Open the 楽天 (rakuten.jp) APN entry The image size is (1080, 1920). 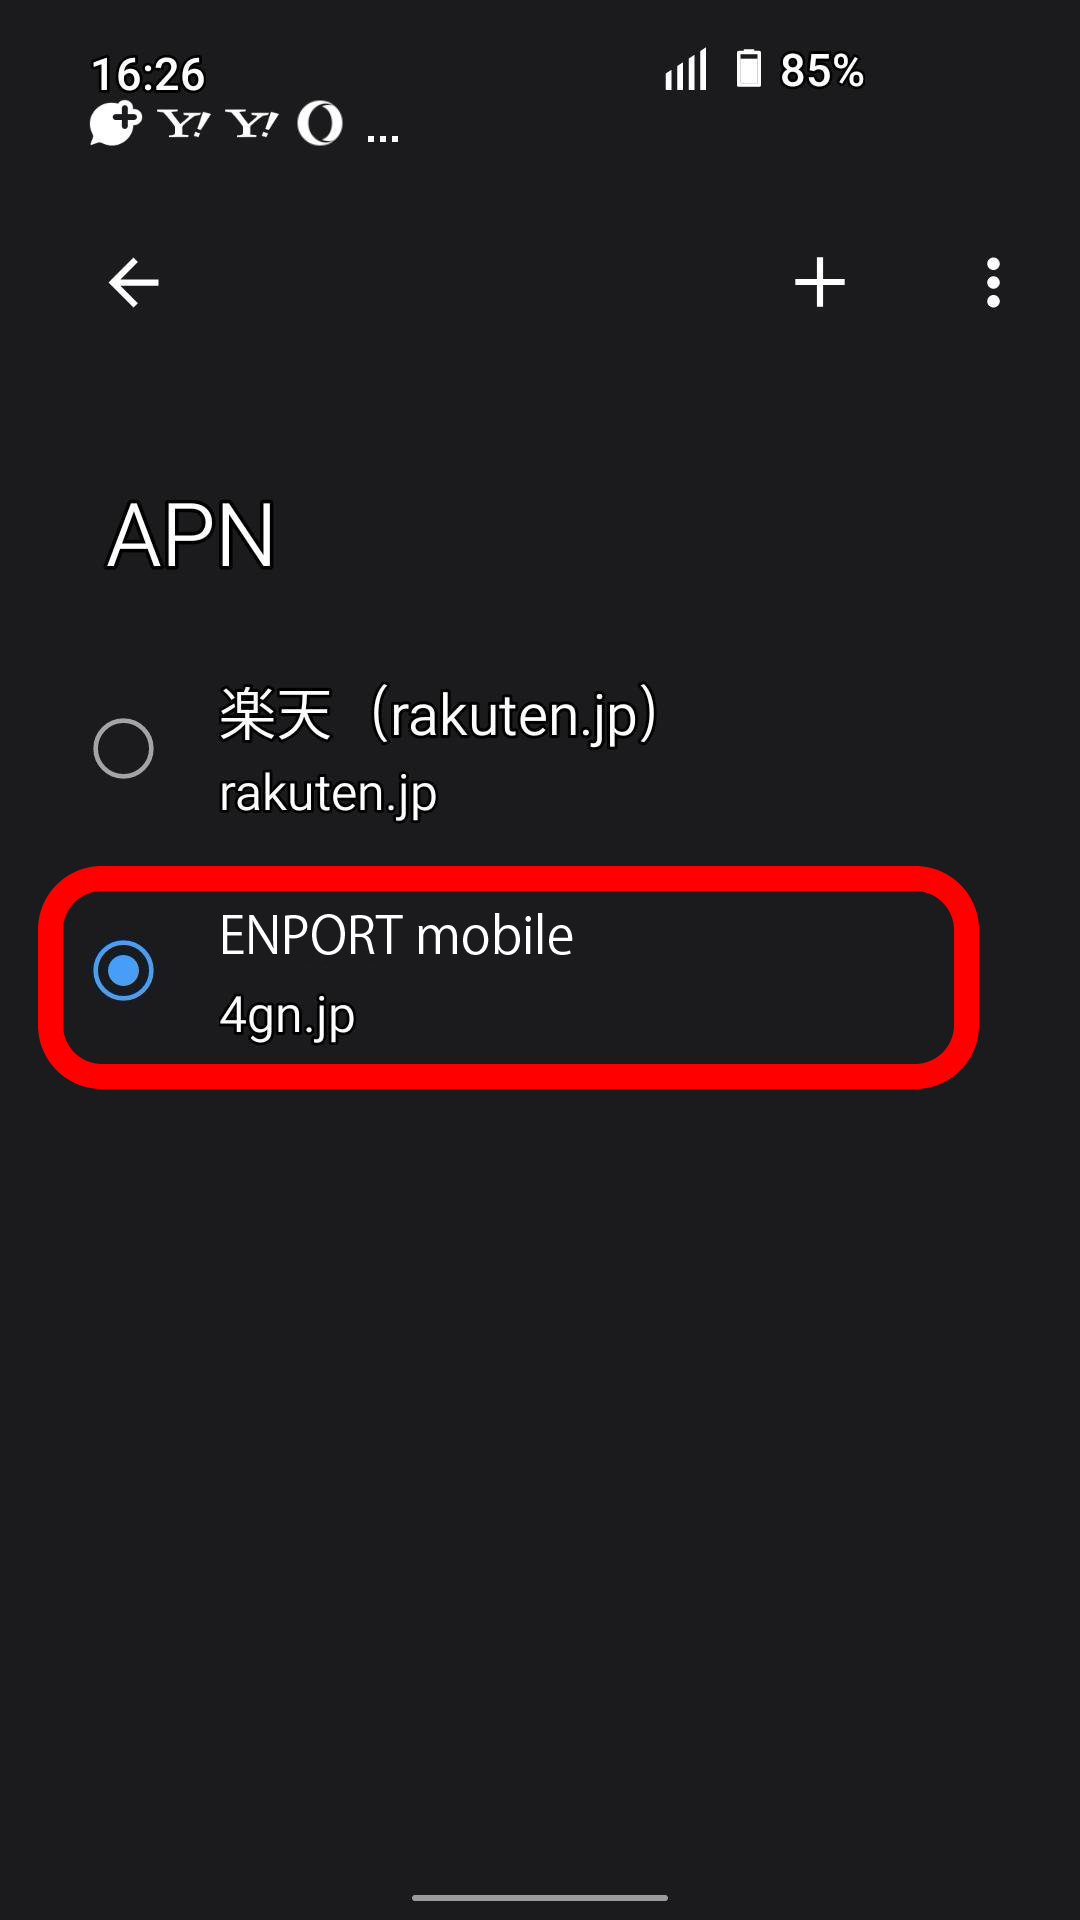(540, 750)
